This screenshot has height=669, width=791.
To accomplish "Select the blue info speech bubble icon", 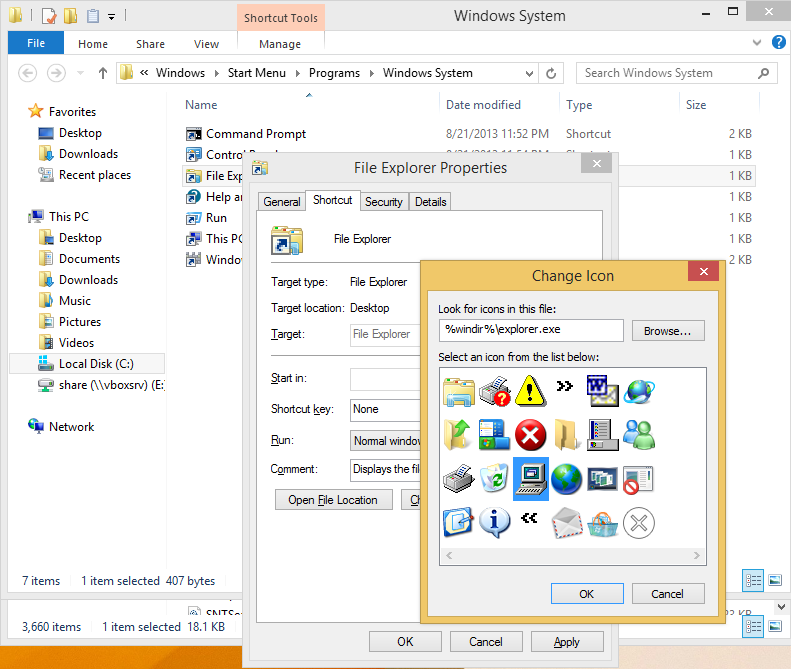I will pos(494,523).
